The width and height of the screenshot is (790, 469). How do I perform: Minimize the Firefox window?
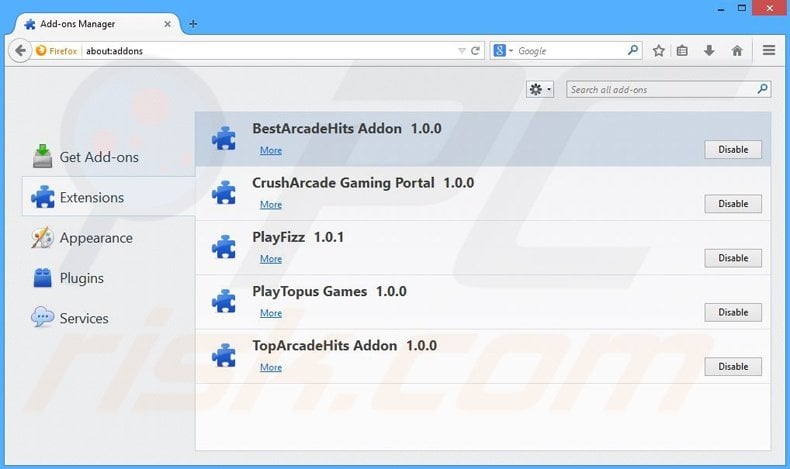[x=721, y=9]
